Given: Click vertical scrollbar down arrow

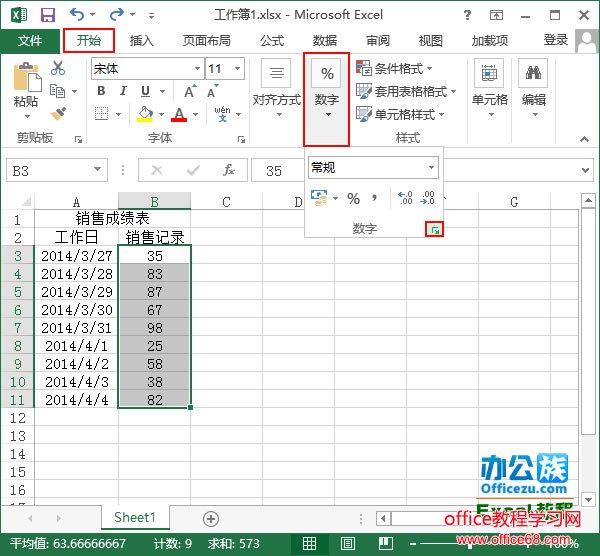Looking at the screenshot, I should pyautogui.click(x=588, y=499).
